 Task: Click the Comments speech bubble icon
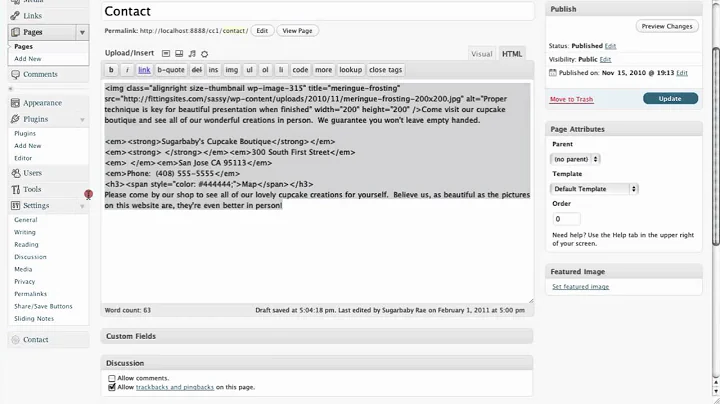coord(15,74)
